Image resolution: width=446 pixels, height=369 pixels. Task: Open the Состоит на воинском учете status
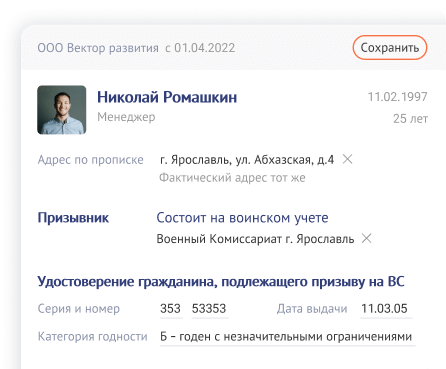(x=242, y=218)
